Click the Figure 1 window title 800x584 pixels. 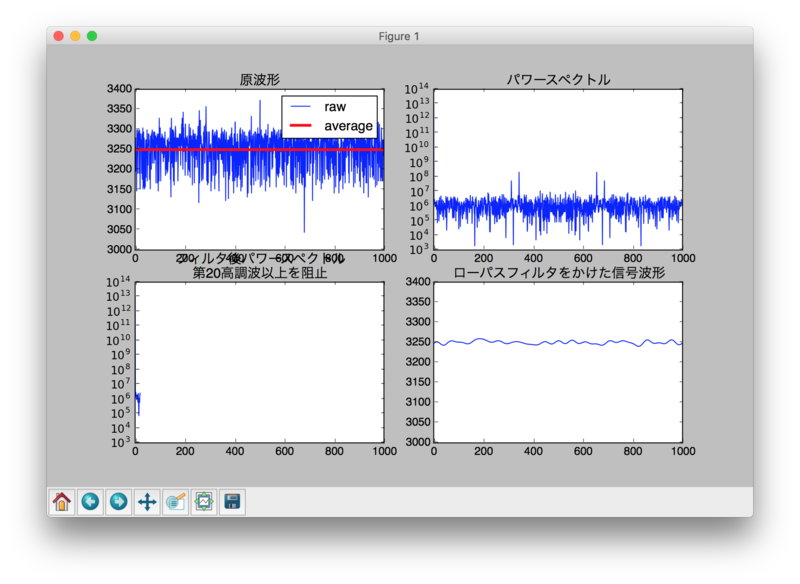pyautogui.click(x=399, y=36)
